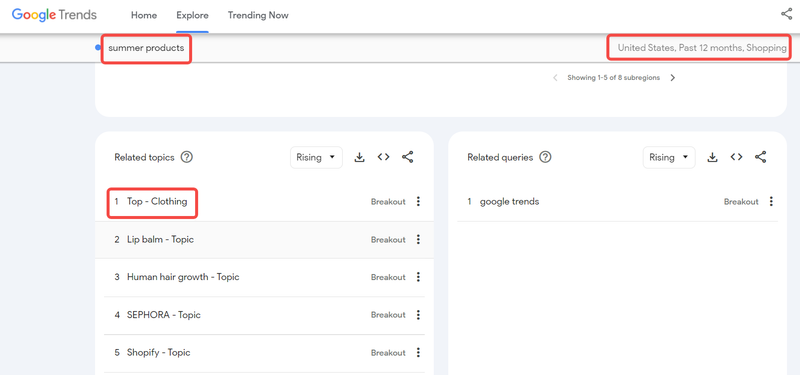Open Related queries help icon
The image size is (800, 375).
coord(545,157)
